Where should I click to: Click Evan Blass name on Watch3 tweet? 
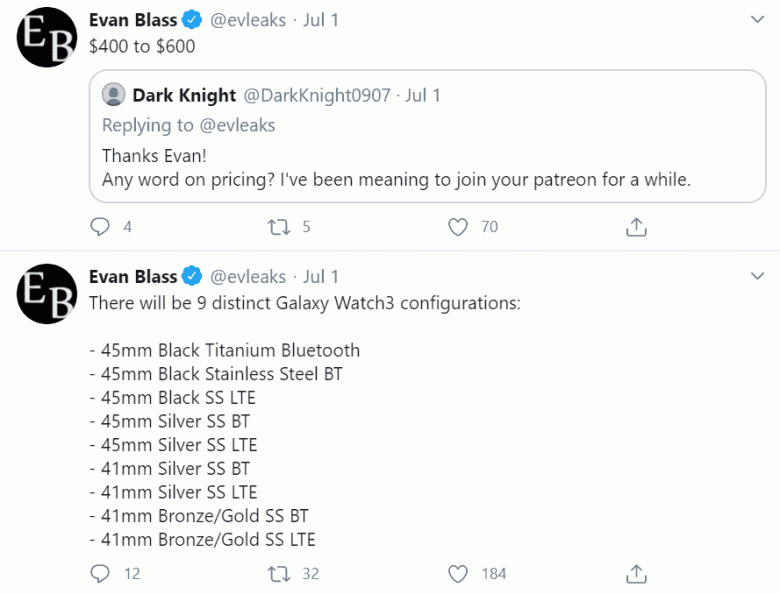coord(133,276)
